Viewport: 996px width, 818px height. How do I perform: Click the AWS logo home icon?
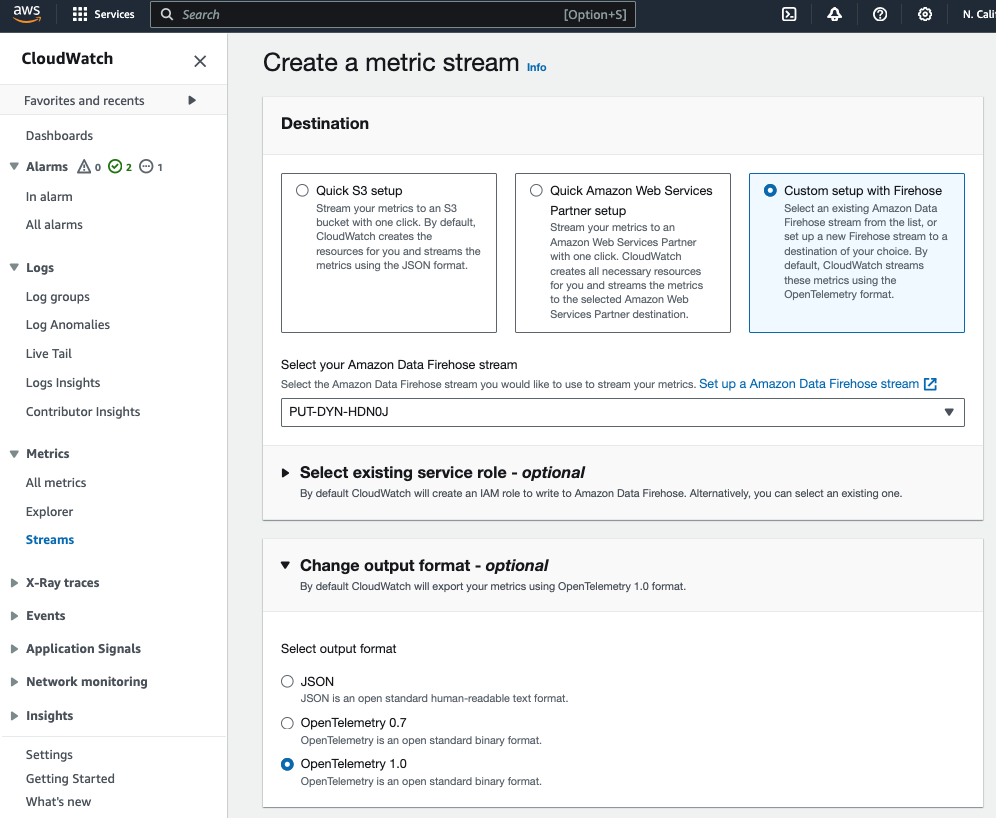(x=27, y=14)
